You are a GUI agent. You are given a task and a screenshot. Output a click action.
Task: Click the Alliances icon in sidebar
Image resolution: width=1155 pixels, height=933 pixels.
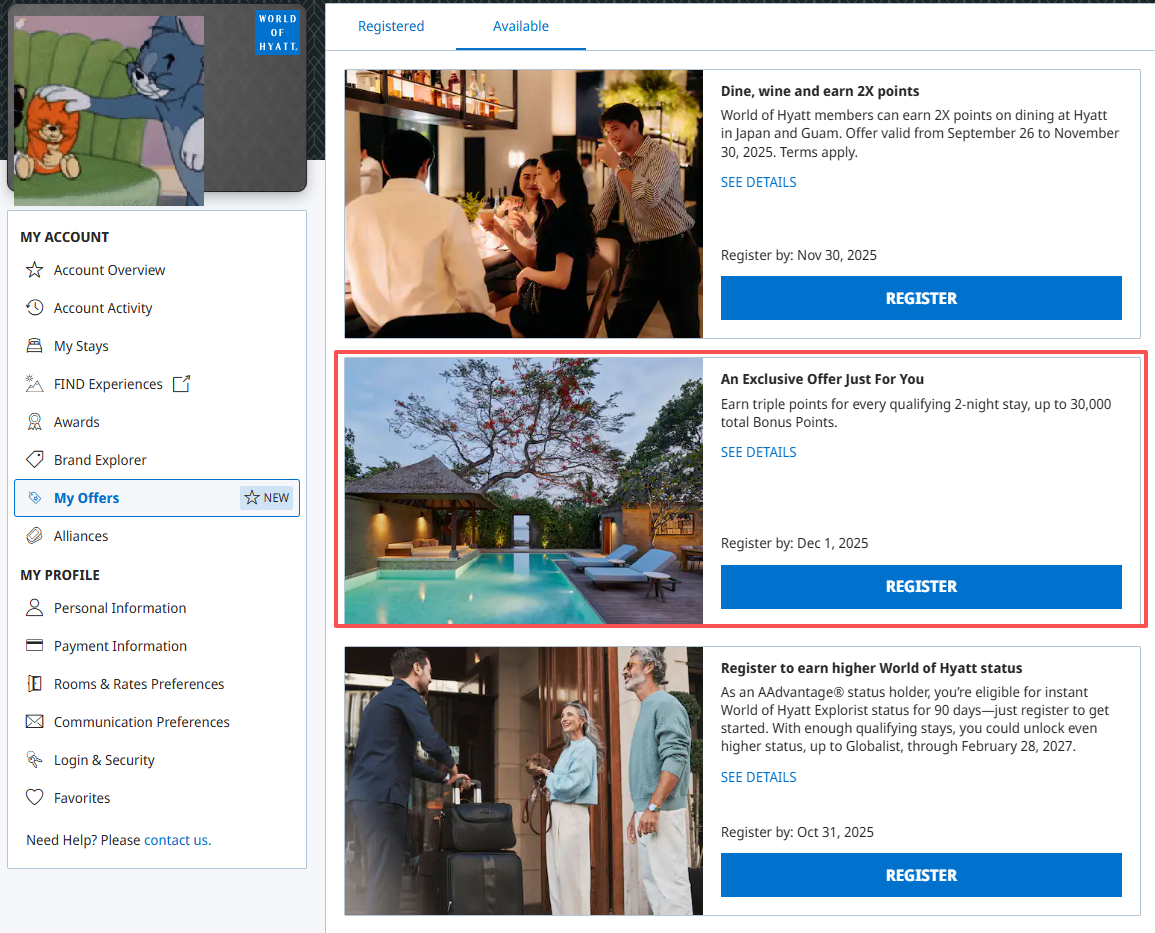35,536
